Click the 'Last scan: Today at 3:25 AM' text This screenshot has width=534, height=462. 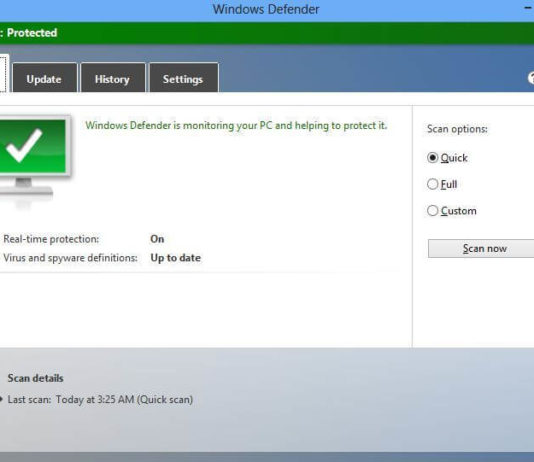point(100,399)
